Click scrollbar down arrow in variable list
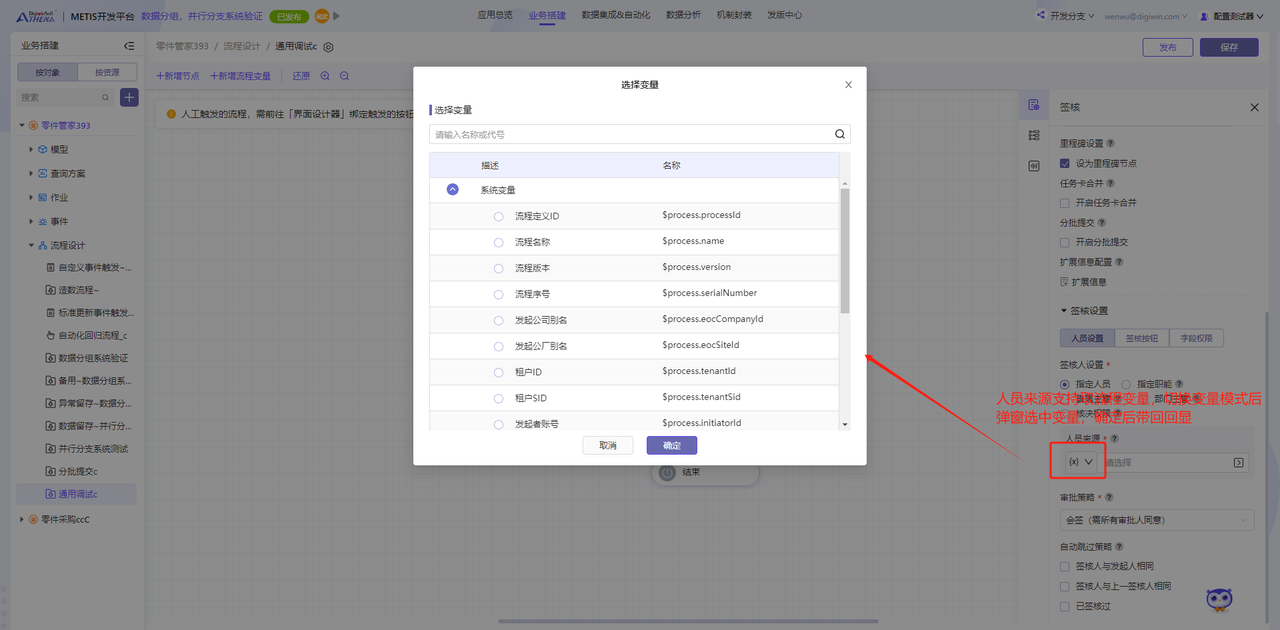 tap(845, 425)
